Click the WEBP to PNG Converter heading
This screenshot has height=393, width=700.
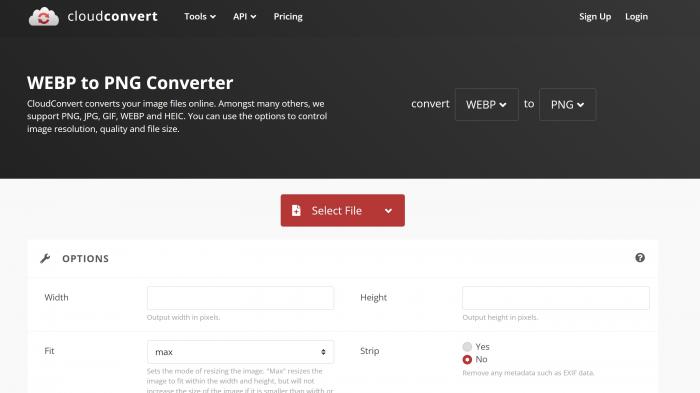(x=130, y=83)
